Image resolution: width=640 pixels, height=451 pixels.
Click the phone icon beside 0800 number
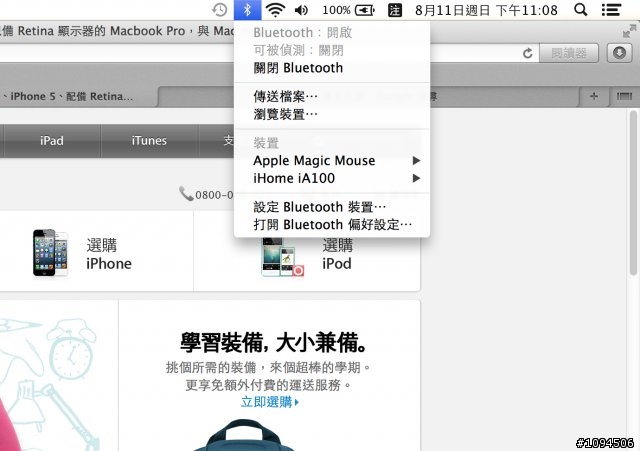point(186,194)
